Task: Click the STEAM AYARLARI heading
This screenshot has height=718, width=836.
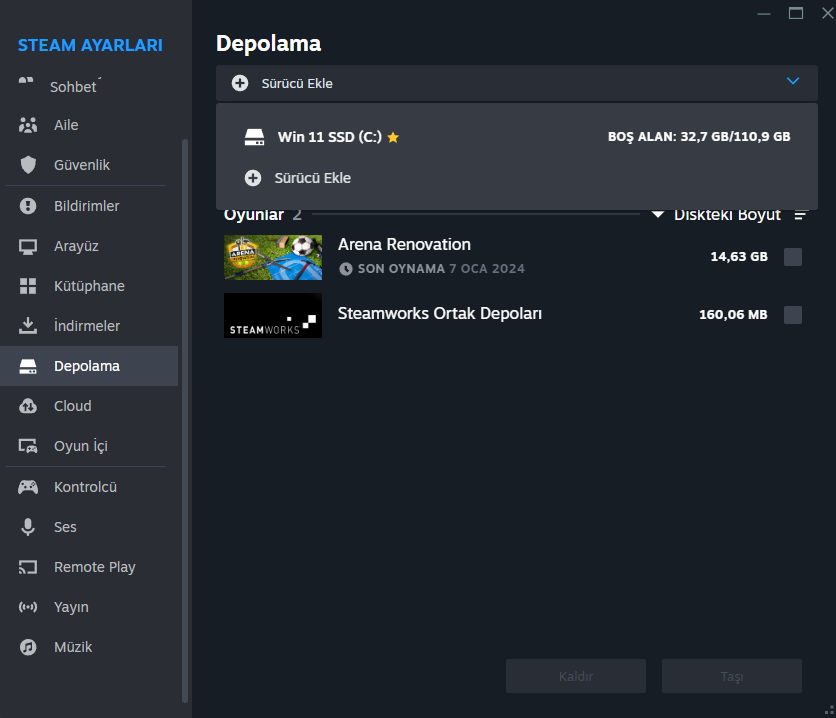Action: 90,45
